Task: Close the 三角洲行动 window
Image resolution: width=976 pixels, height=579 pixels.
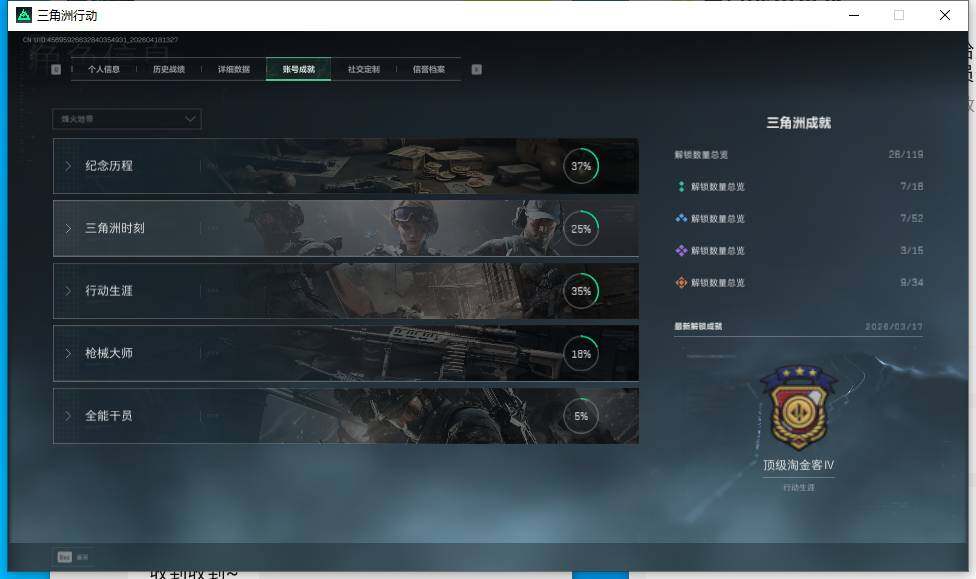Action: (945, 15)
